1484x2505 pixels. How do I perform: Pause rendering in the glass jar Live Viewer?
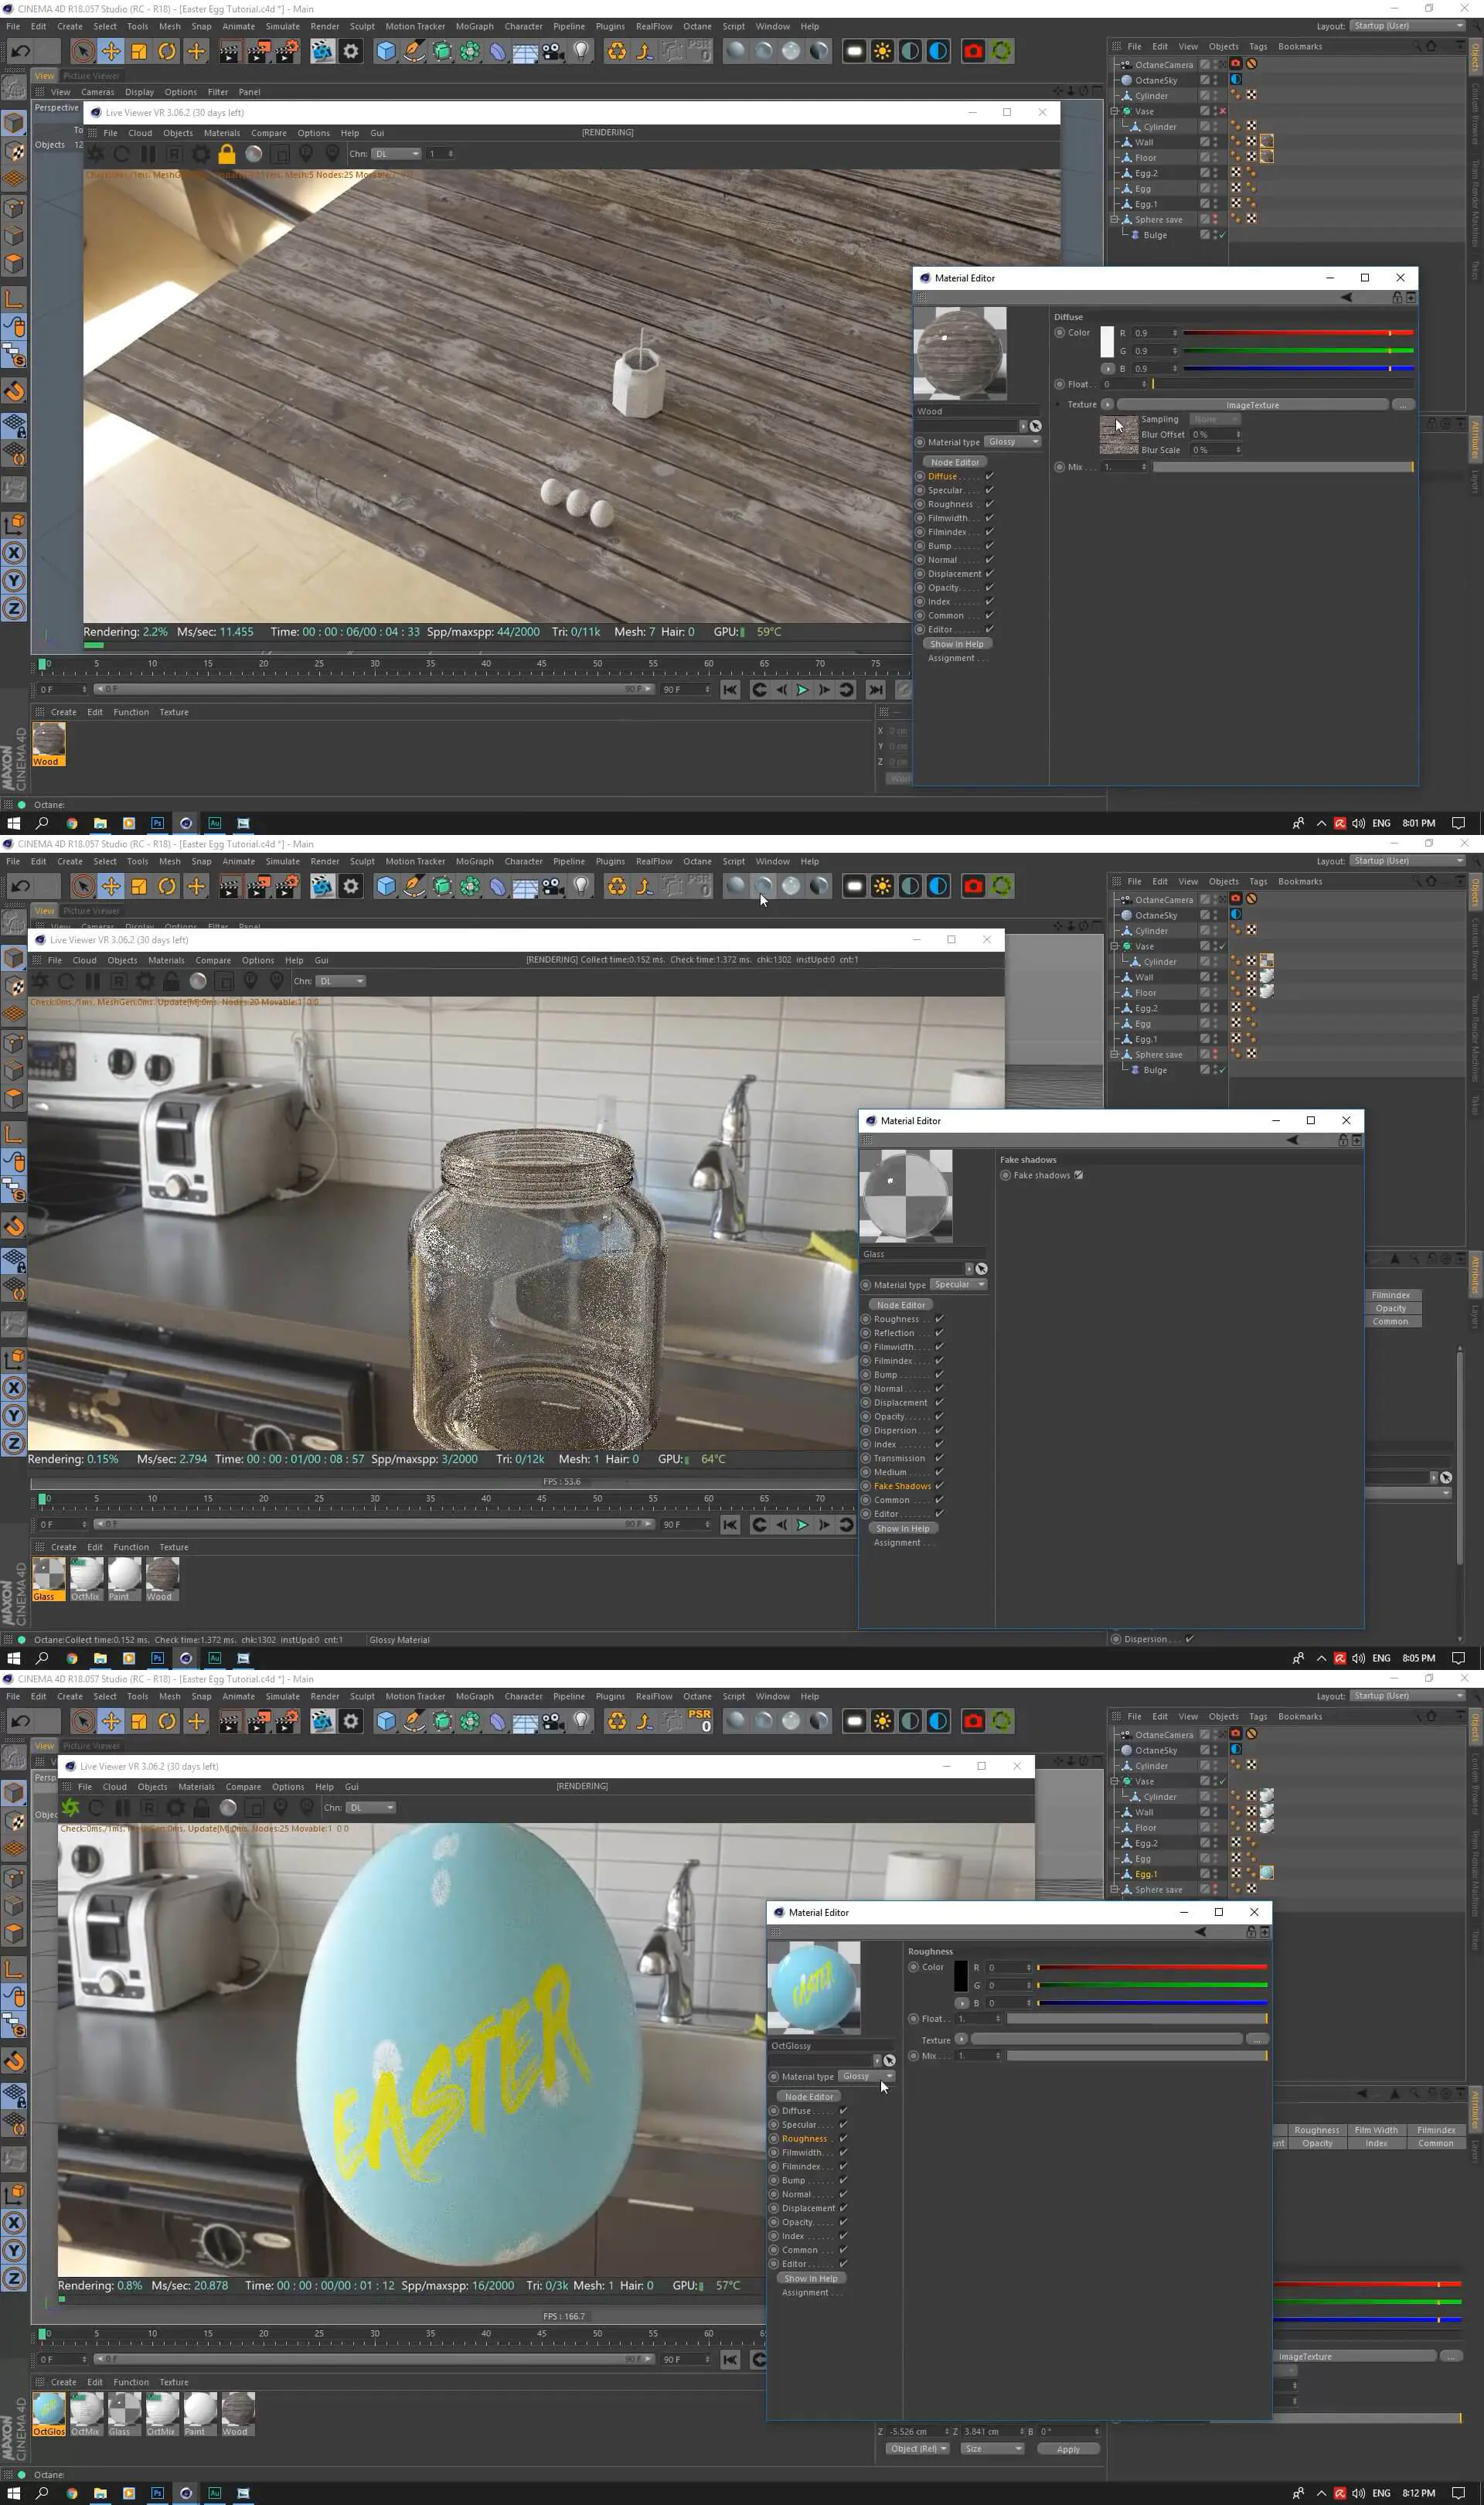tap(92, 981)
